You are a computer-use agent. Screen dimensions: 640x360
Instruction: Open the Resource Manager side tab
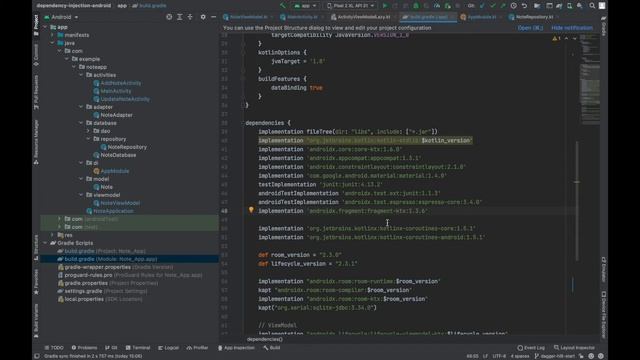tap(36, 142)
